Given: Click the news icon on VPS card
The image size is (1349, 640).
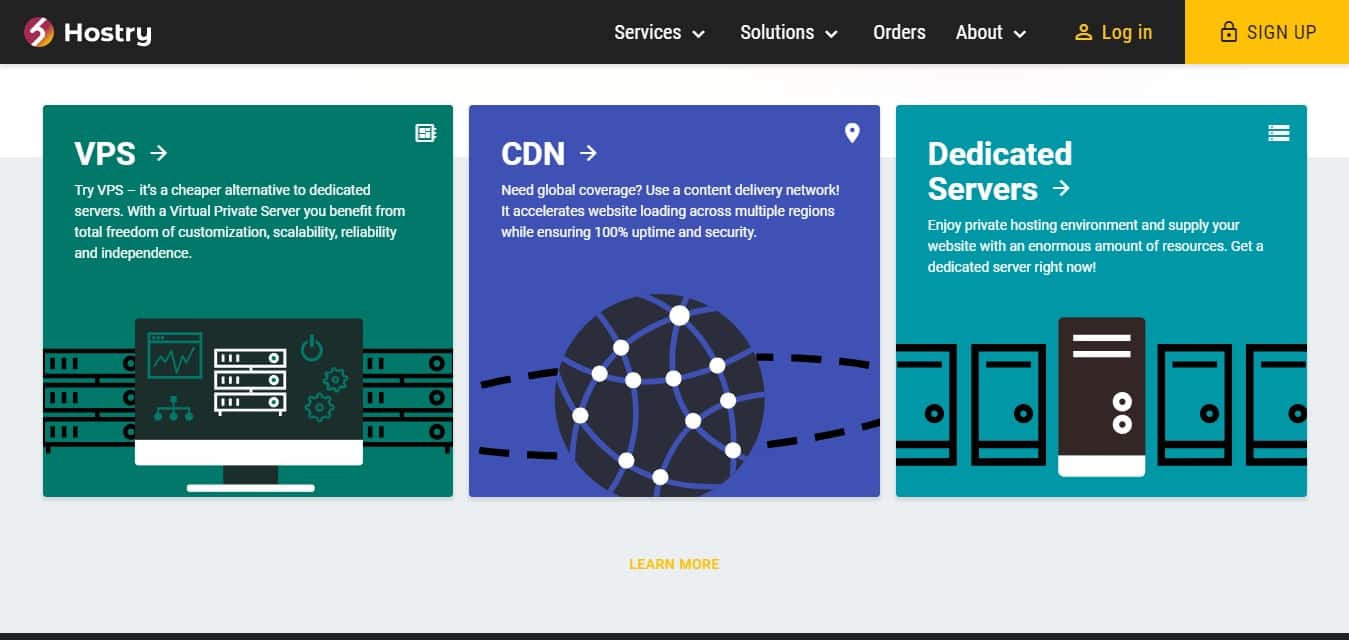Looking at the screenshot, I should tap(426, 133).
